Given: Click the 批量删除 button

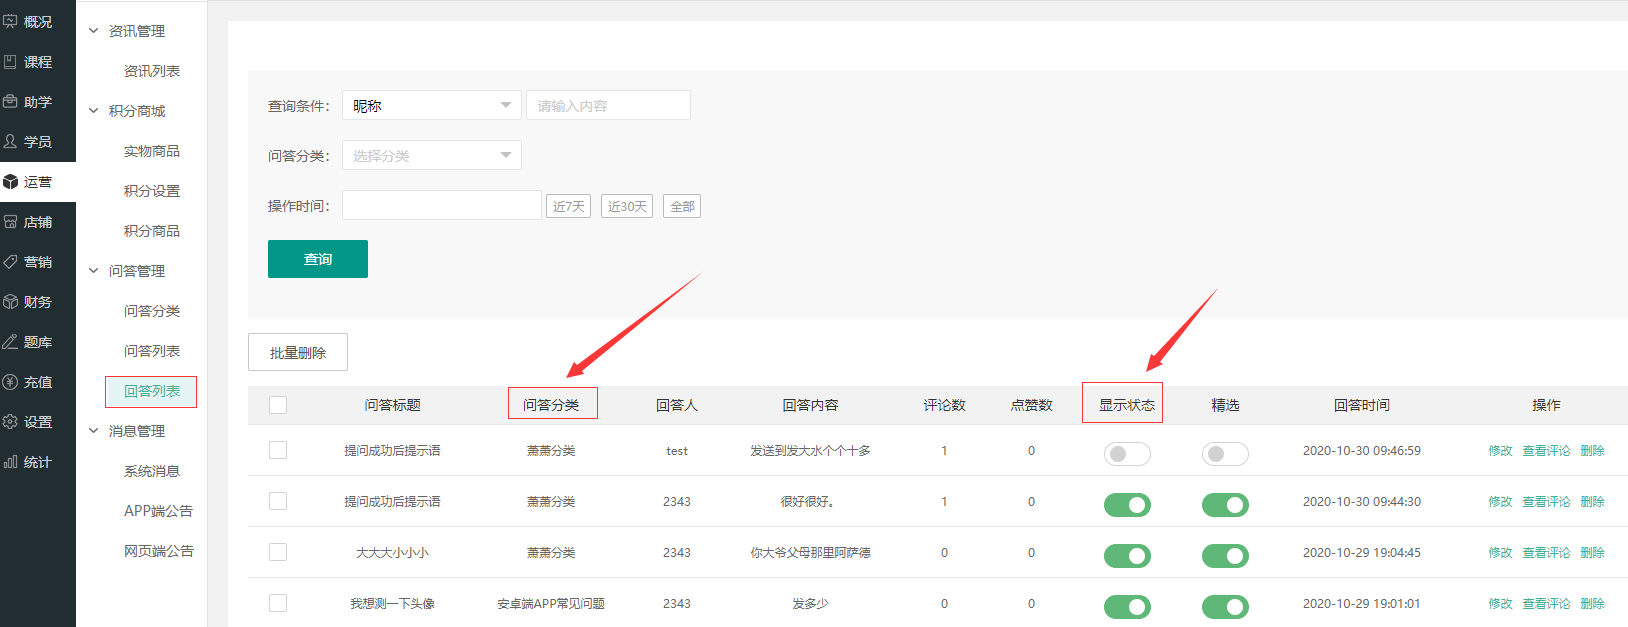Looking at the screenshot, I should pos(298,353).
